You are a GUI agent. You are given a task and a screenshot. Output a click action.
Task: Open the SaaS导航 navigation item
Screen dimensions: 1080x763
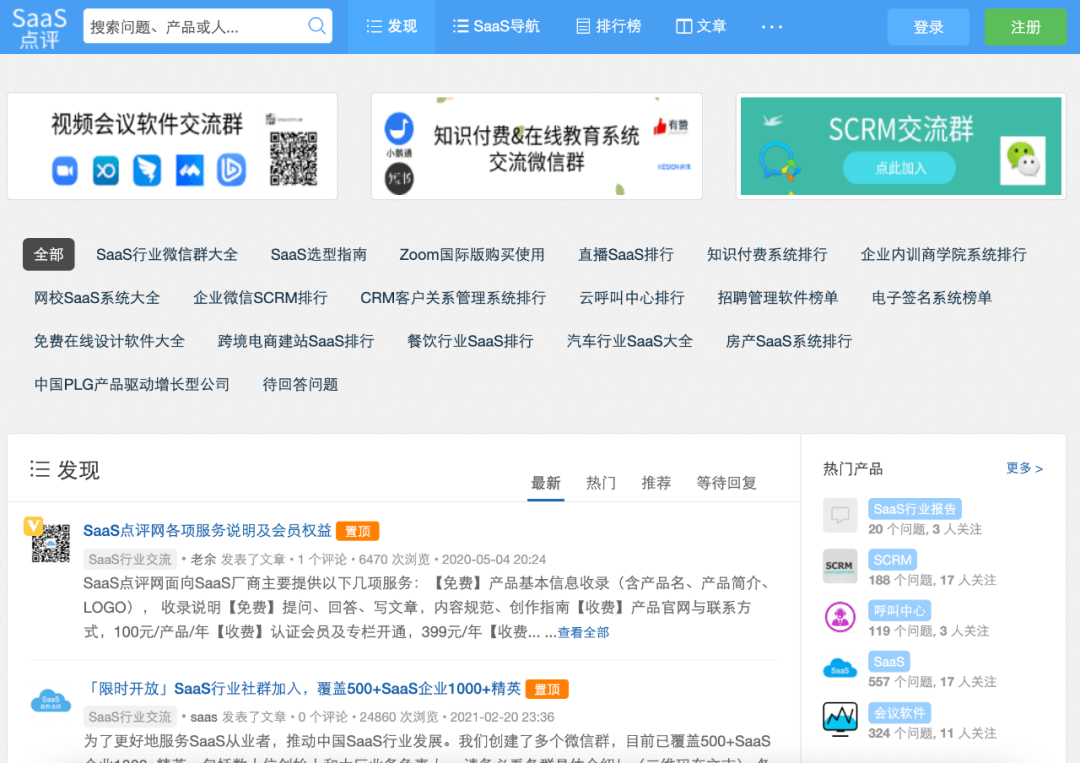point(496,27)
